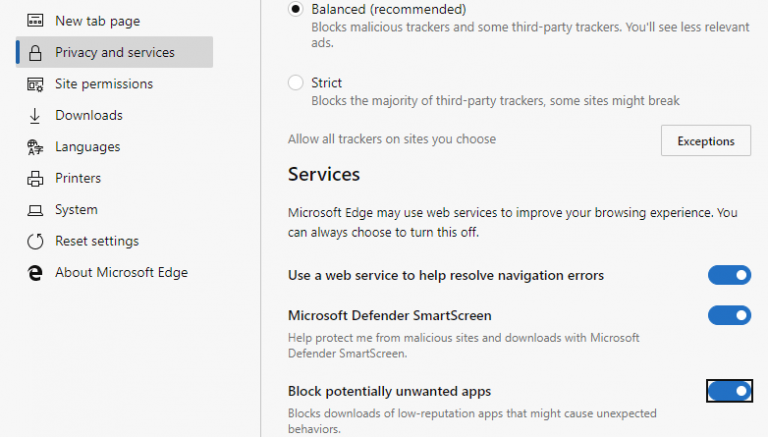This screenshot has height=437, width=768.
Task: Click the Site permissions icon
Action: [x=35, y=84]
